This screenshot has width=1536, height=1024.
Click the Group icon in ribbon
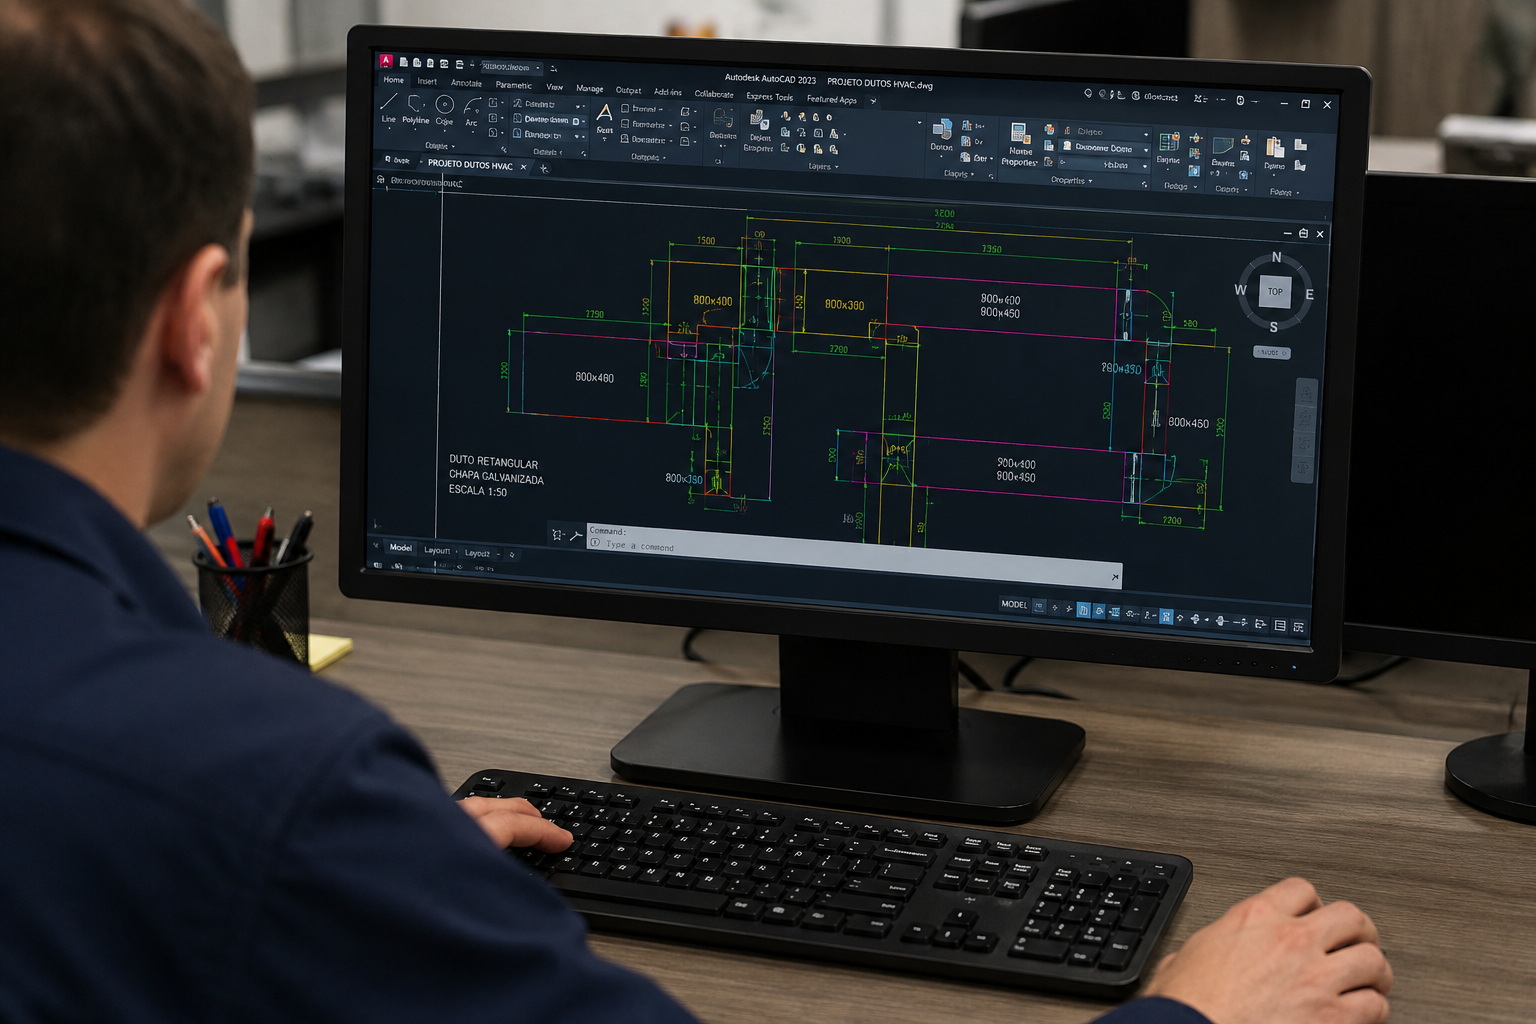pos(1168,143)
